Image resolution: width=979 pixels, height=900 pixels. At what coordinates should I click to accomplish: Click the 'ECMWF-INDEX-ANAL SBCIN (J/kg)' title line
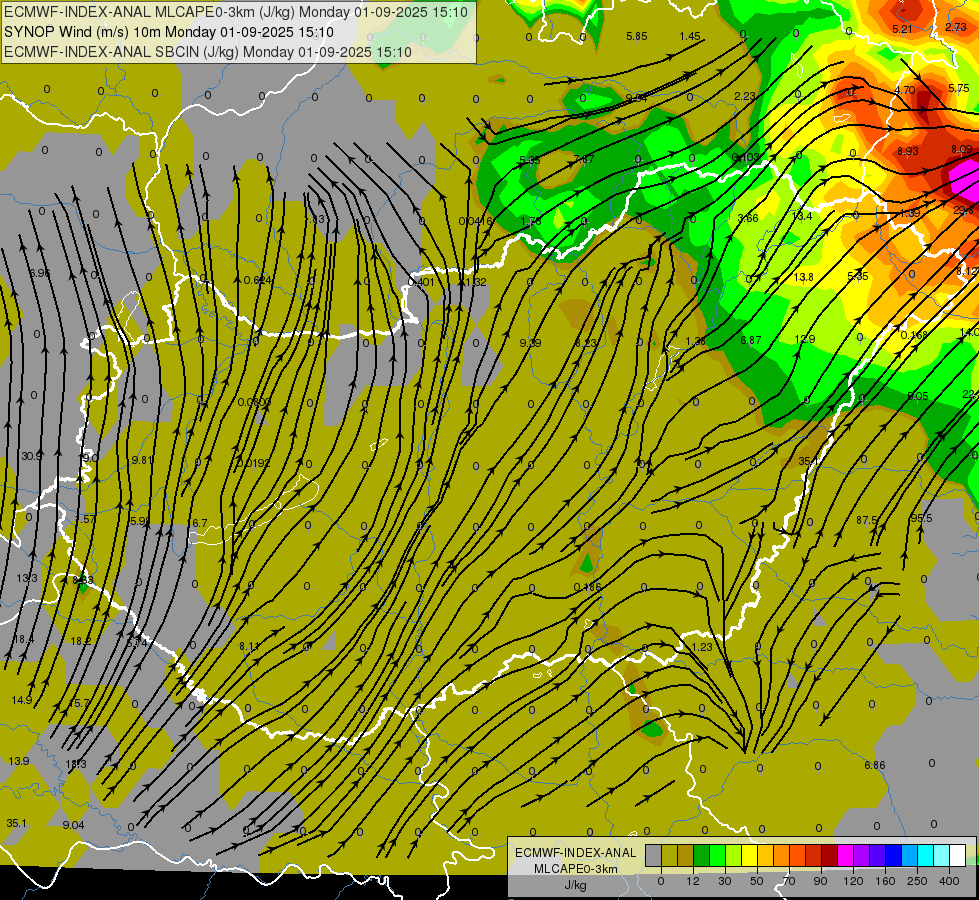(x=208, y=52)
